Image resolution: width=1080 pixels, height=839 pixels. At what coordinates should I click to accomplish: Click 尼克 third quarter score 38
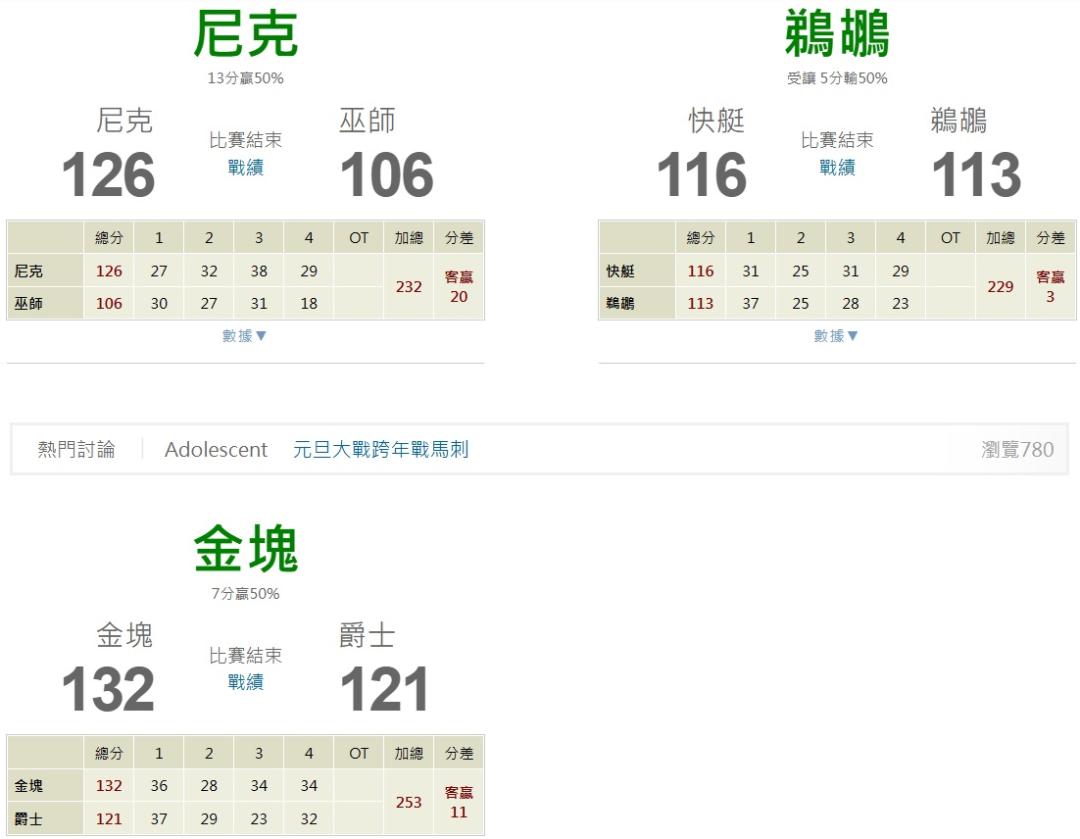(259, 271)
